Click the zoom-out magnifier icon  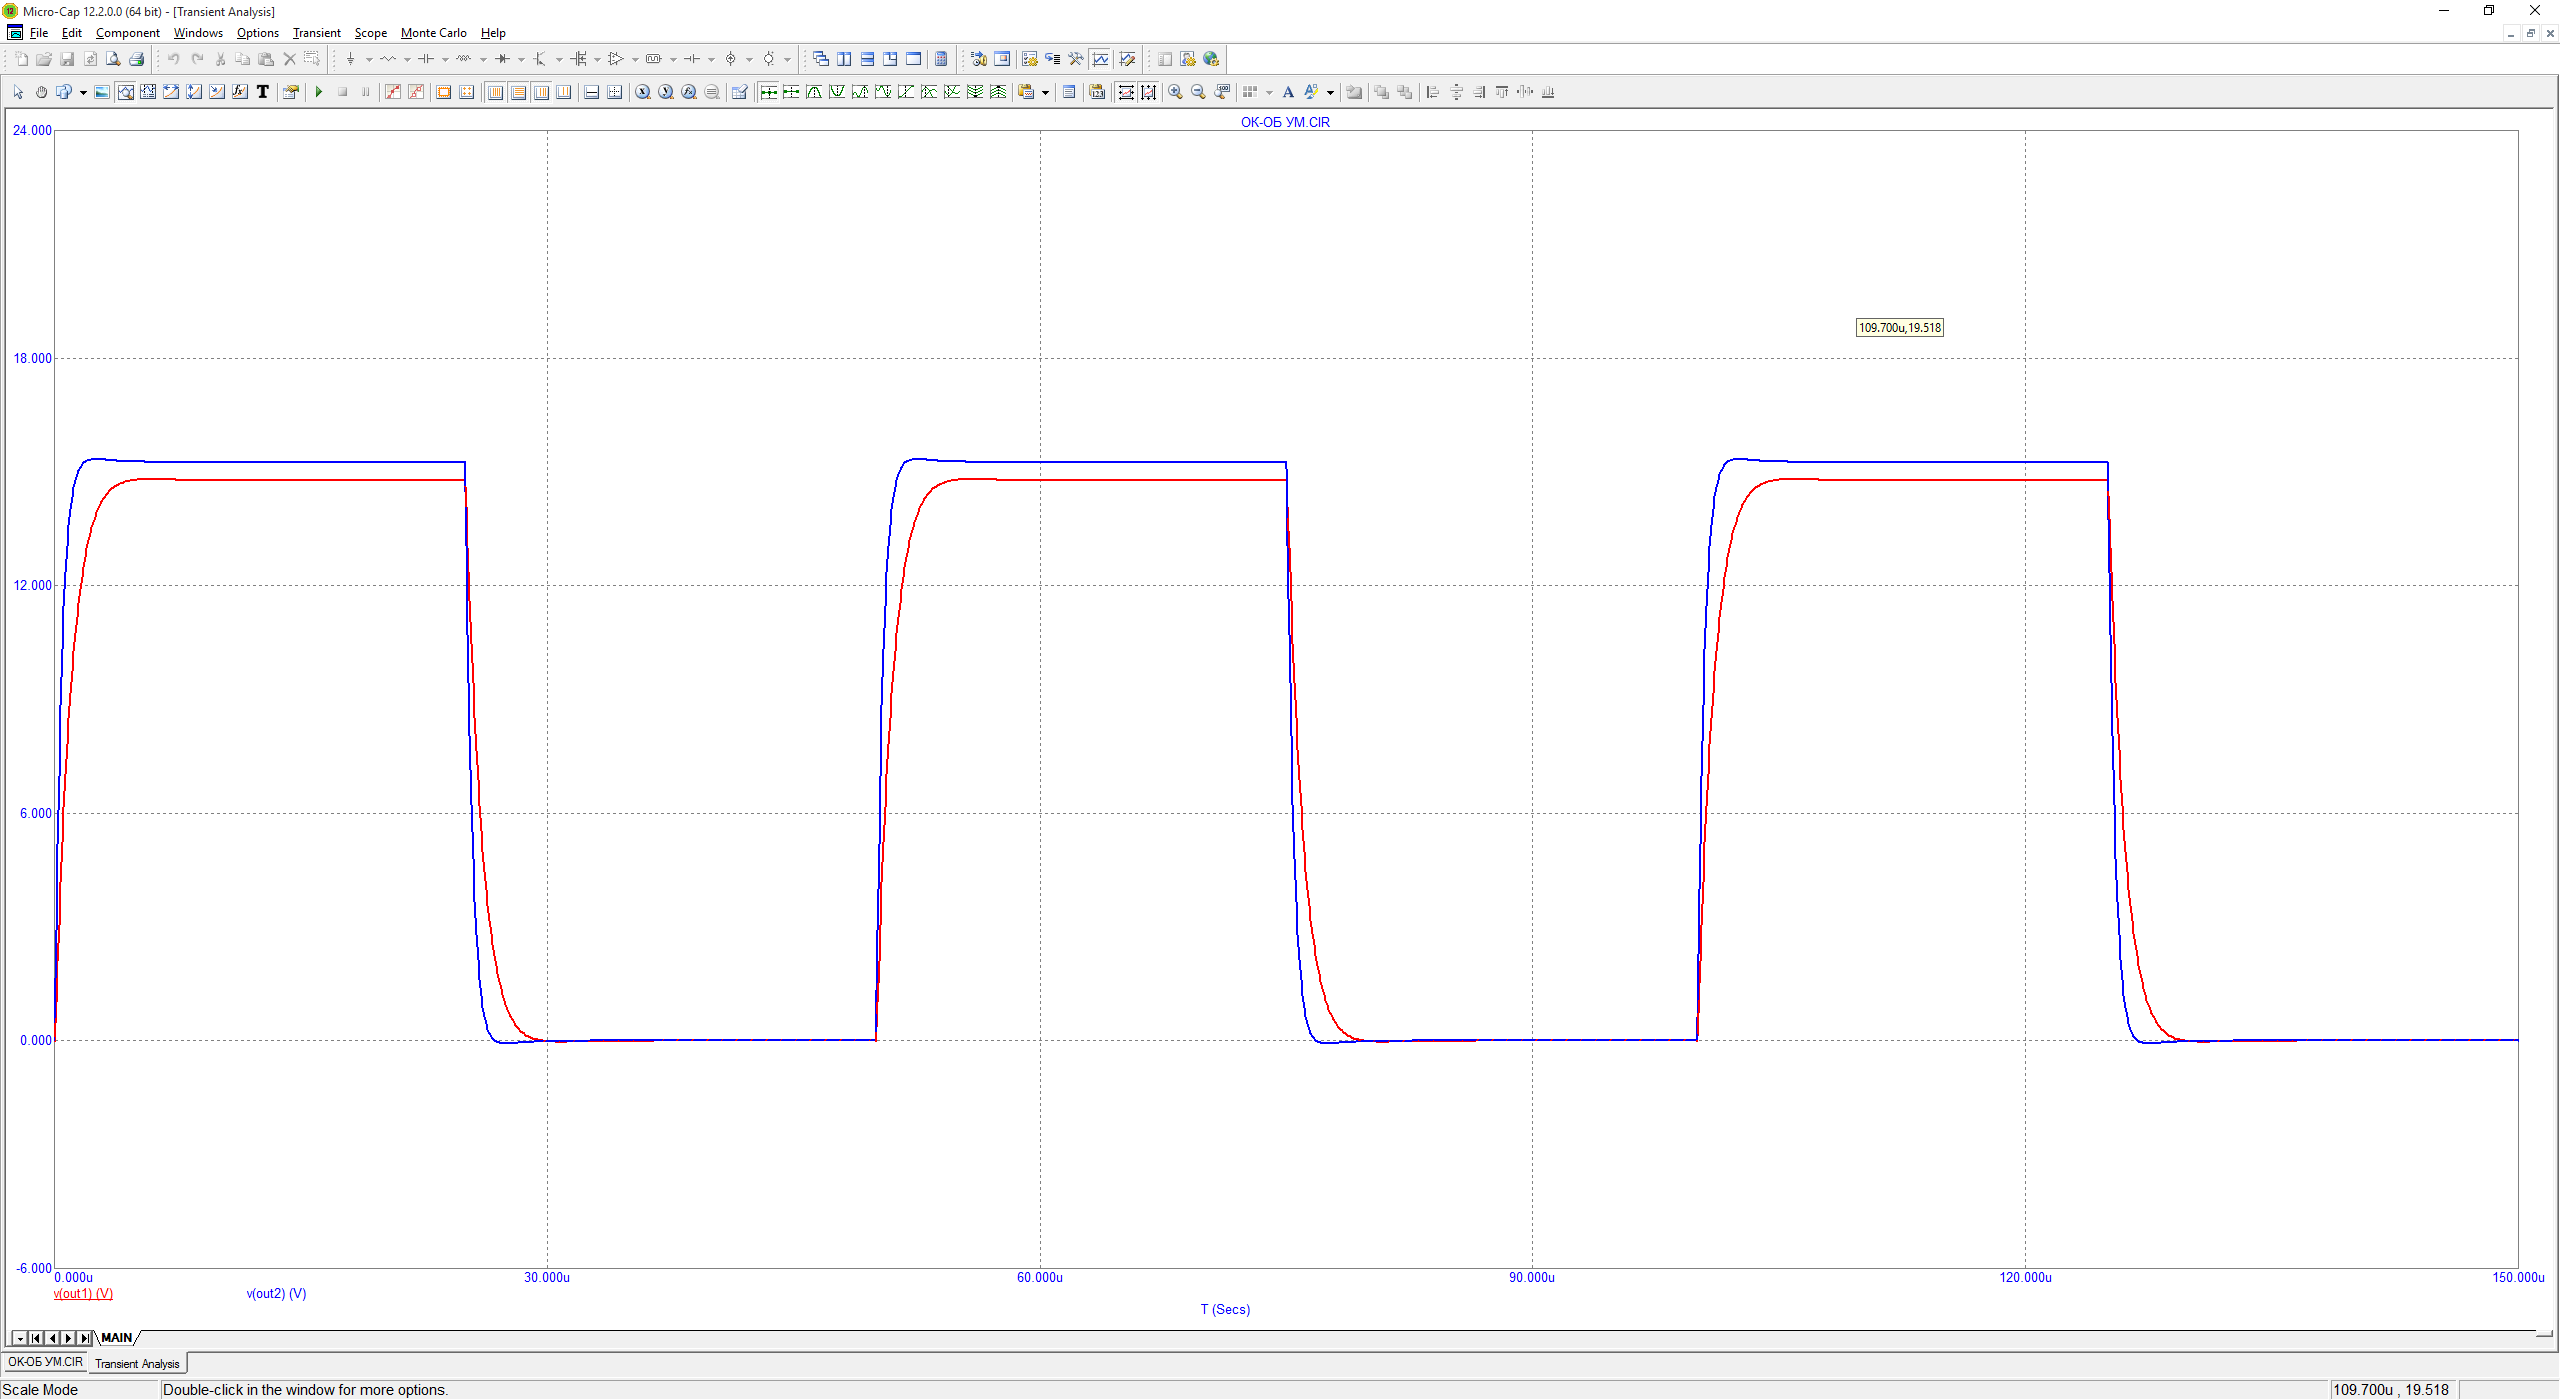[x=1198, y=92]
